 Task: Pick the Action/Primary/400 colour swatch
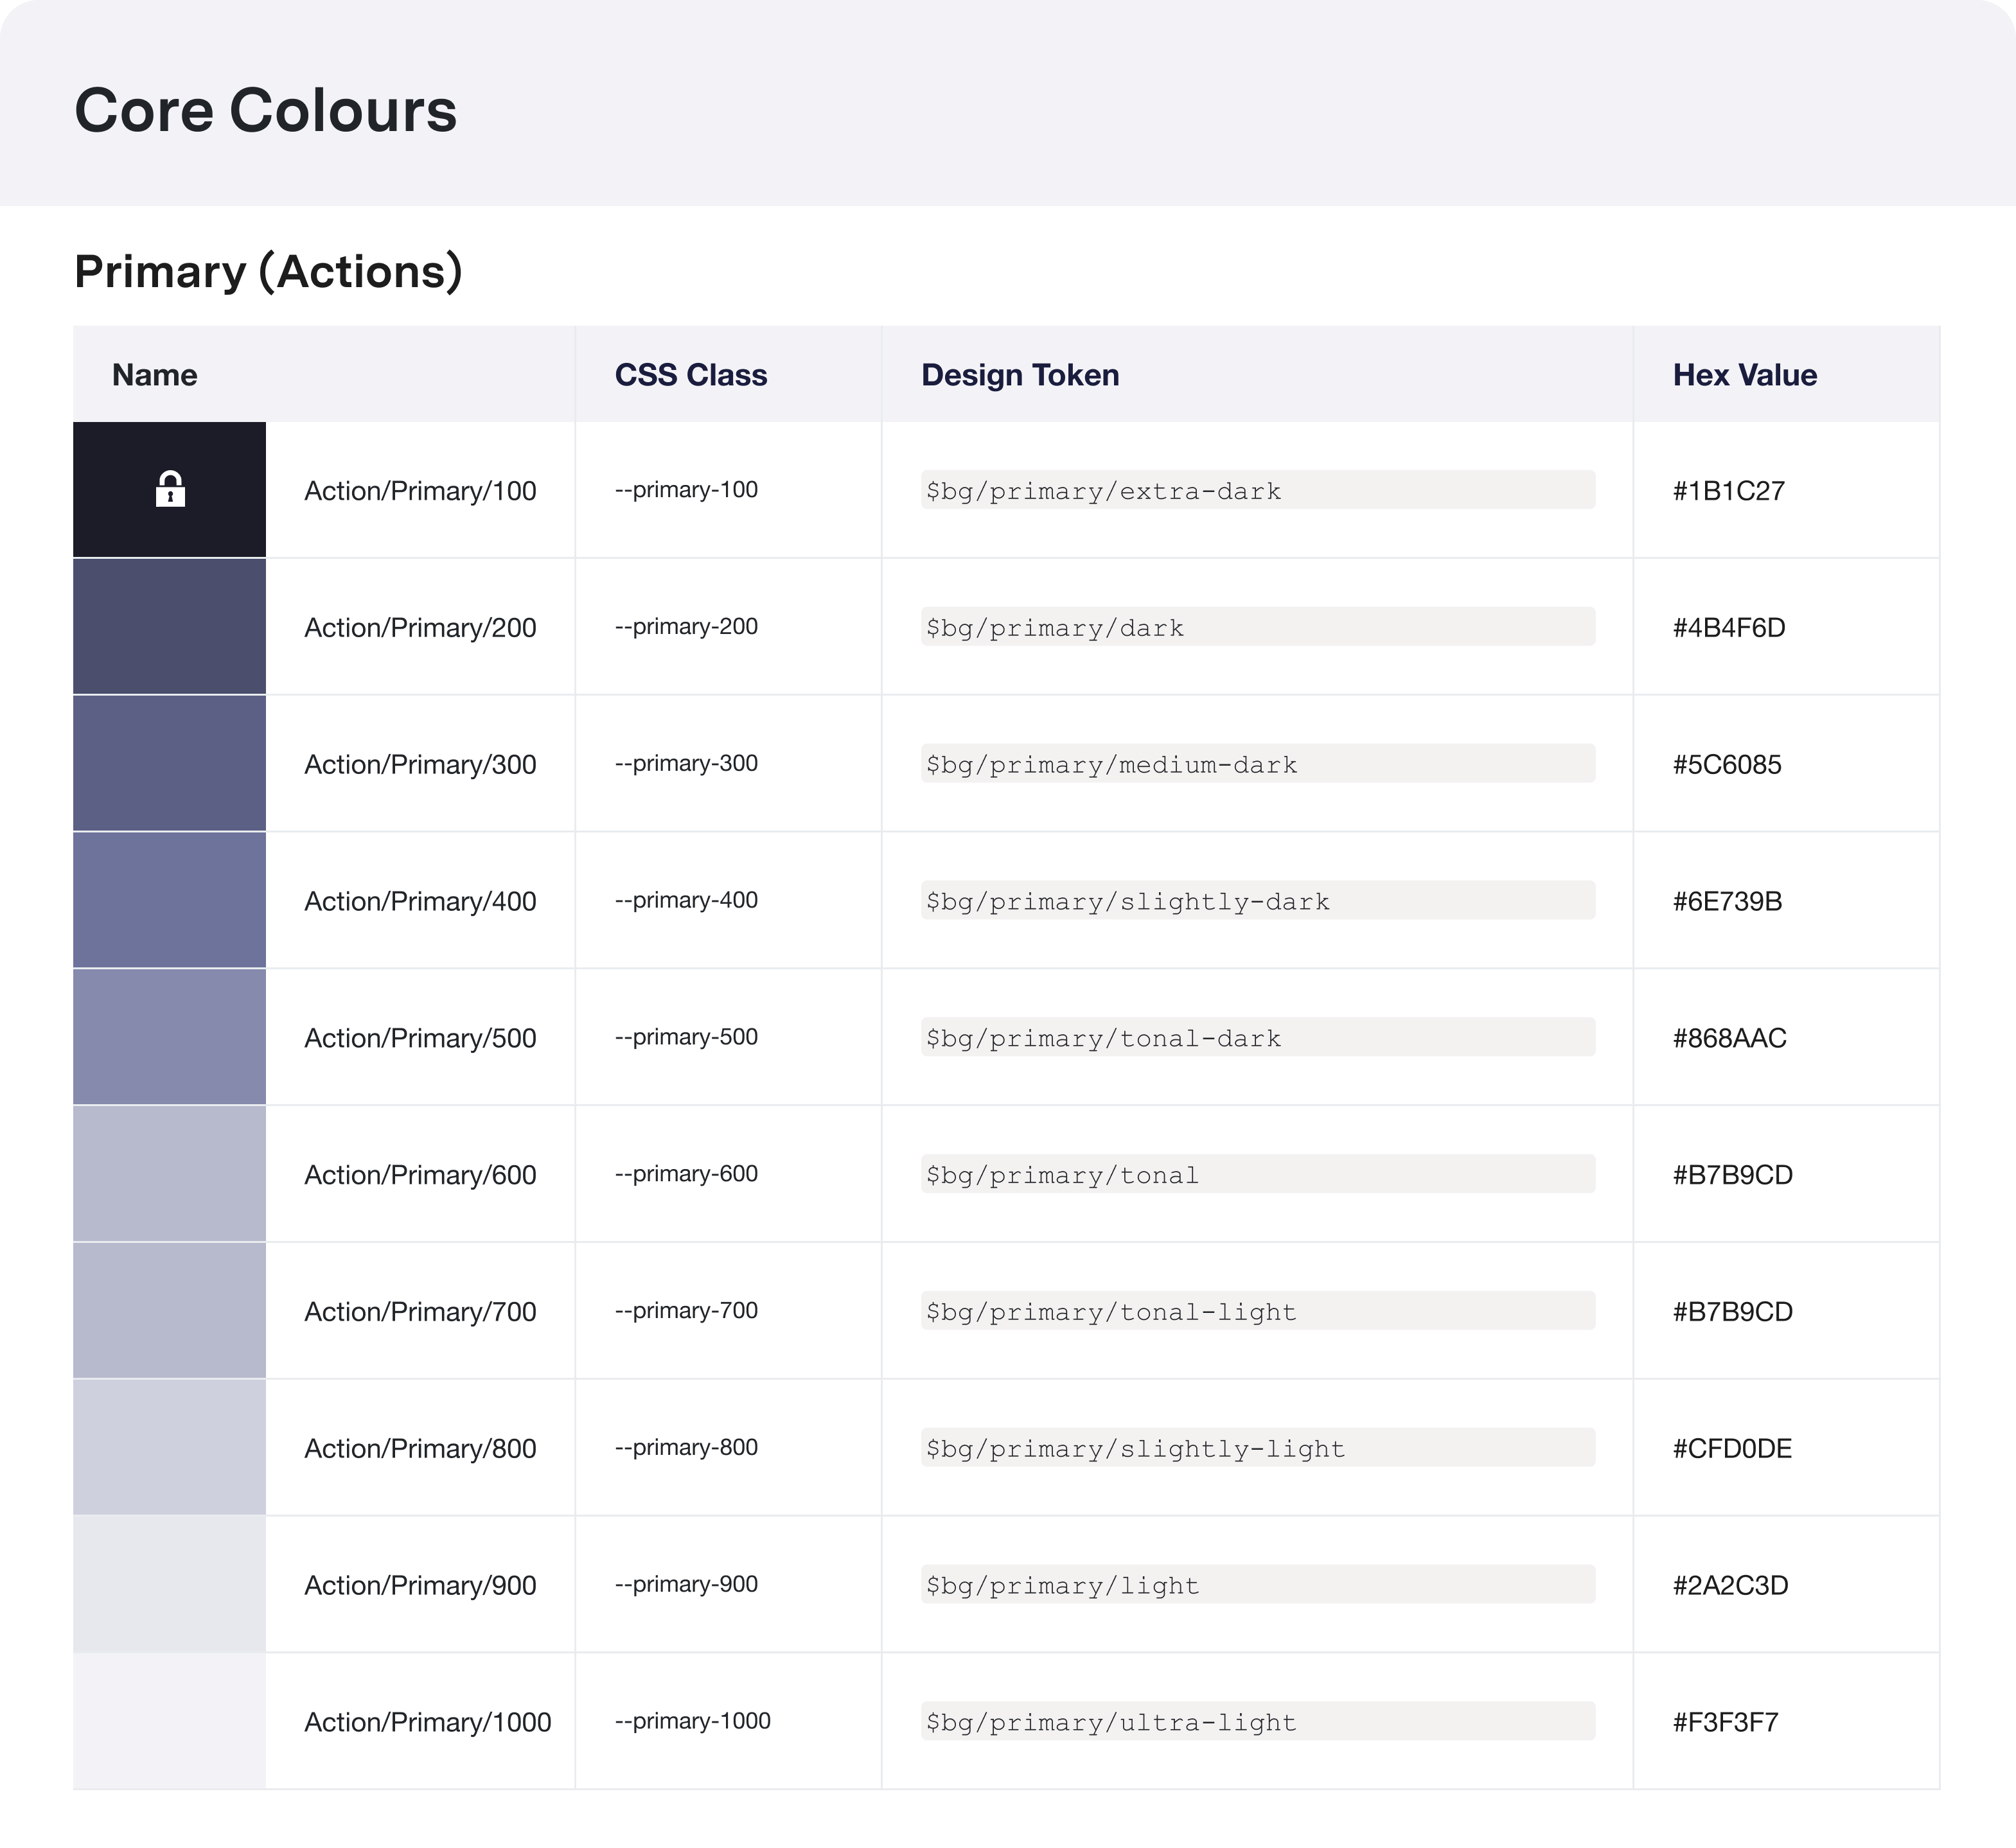[x=169, y=900]
